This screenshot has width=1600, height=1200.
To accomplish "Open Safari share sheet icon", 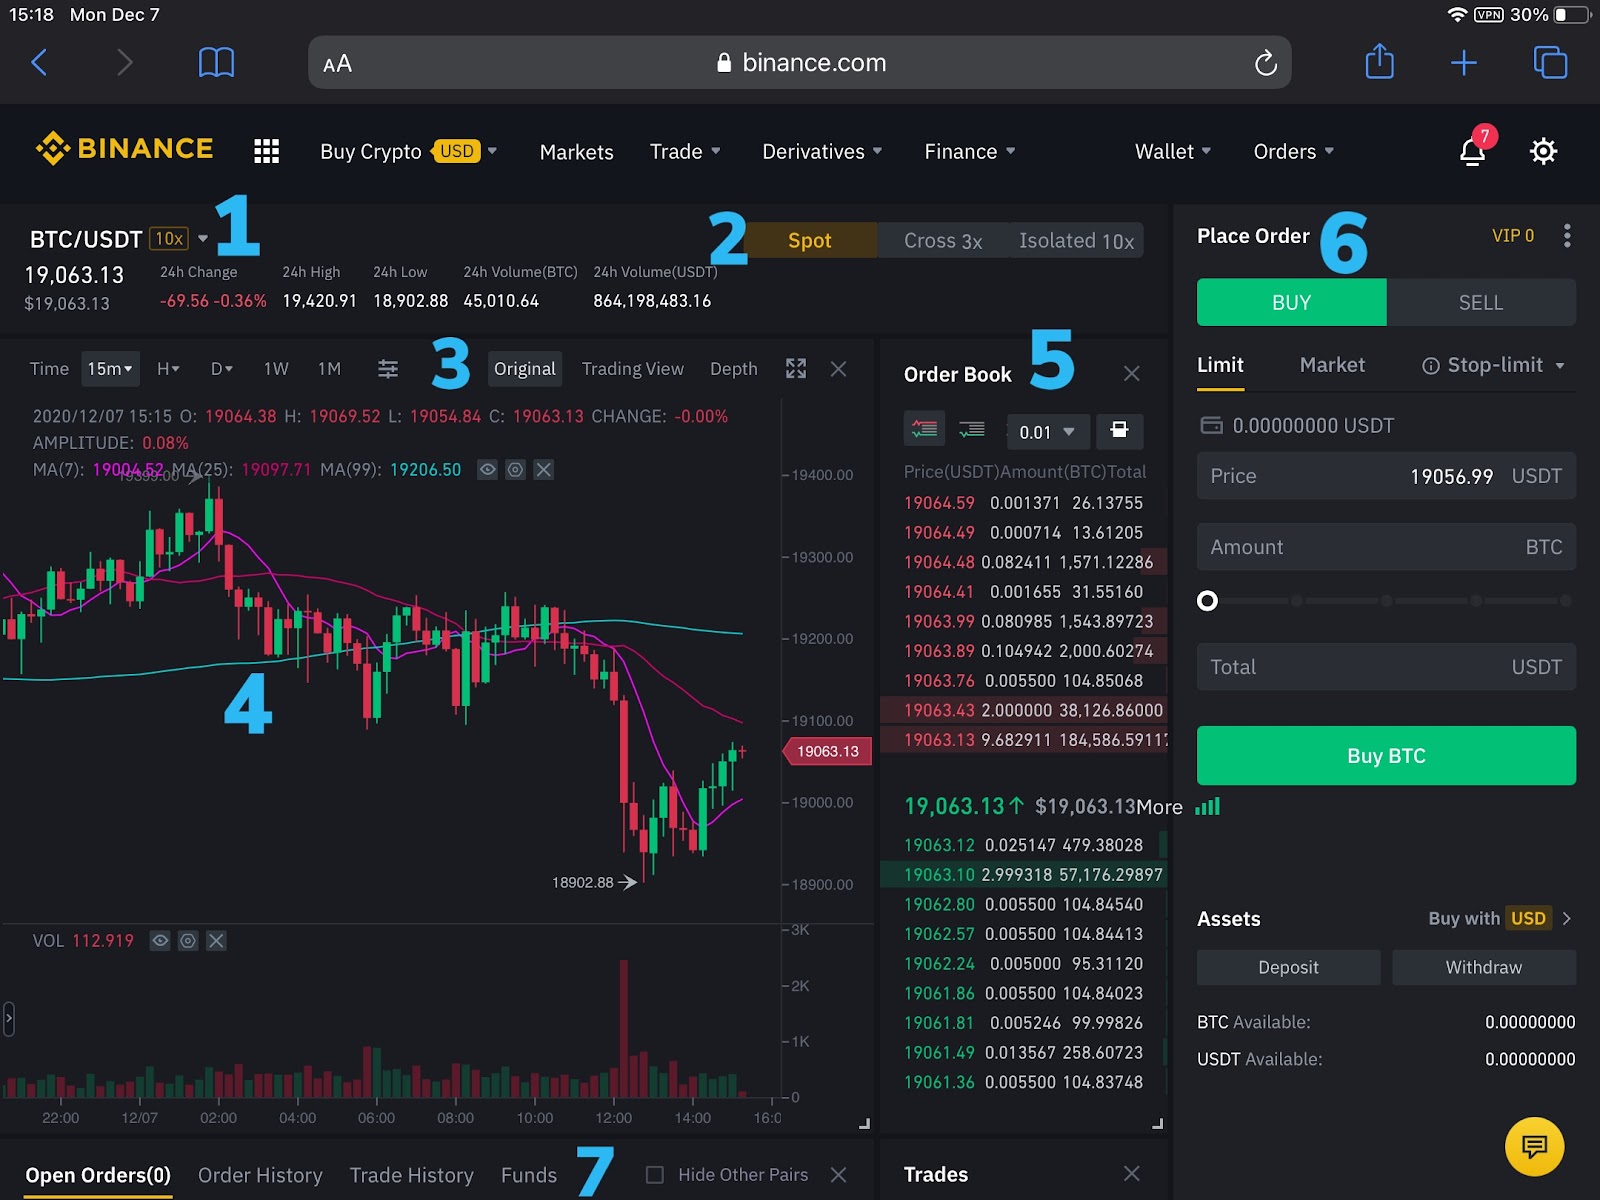I will 1379,62.
